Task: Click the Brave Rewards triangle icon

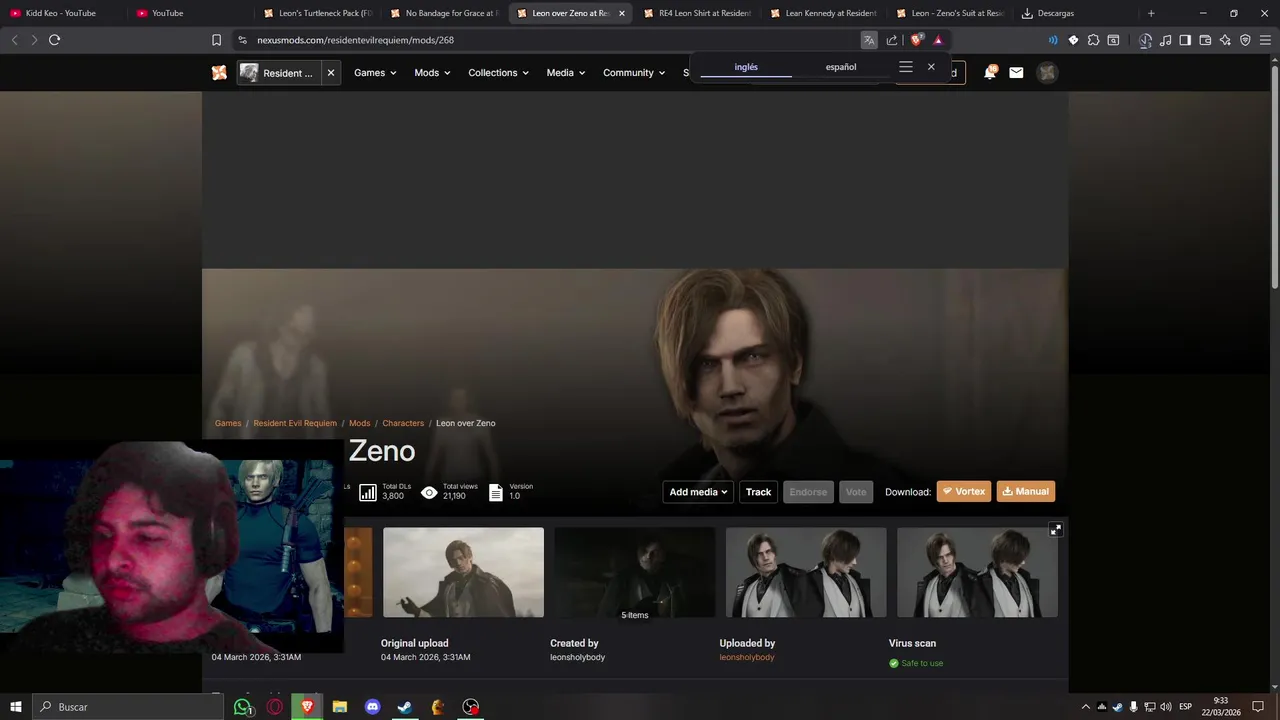Action: tap(938, 40)
